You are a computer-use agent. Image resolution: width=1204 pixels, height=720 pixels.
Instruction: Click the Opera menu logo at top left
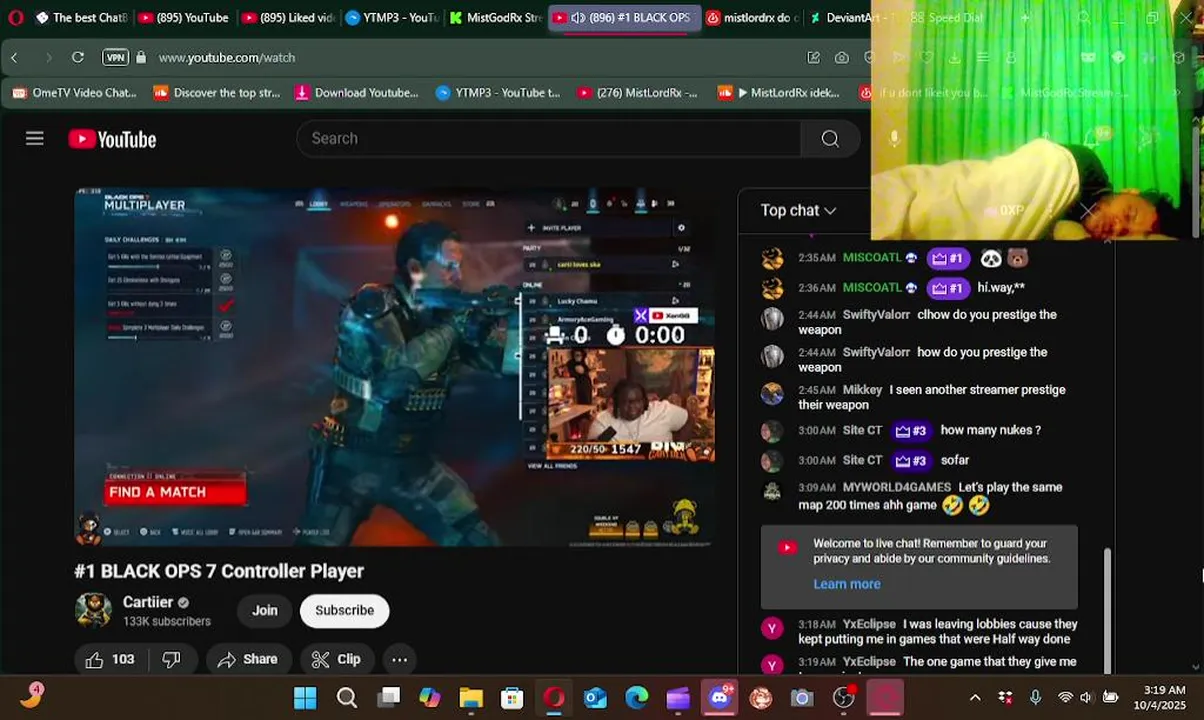(x=15, y=17)
